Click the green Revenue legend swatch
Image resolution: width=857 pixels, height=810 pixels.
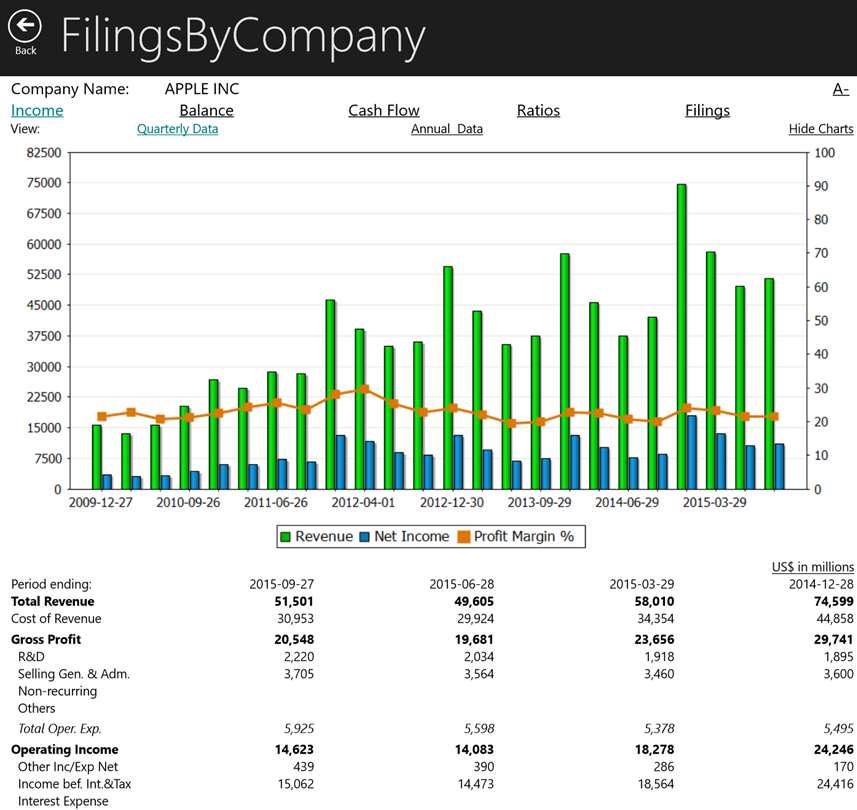click(x=285, y=537)
